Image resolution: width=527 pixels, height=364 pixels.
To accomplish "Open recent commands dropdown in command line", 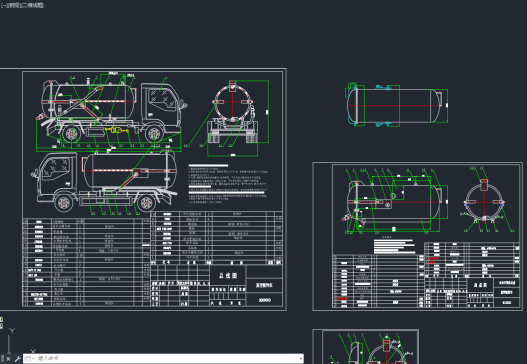I will click(x=30, y=359).
